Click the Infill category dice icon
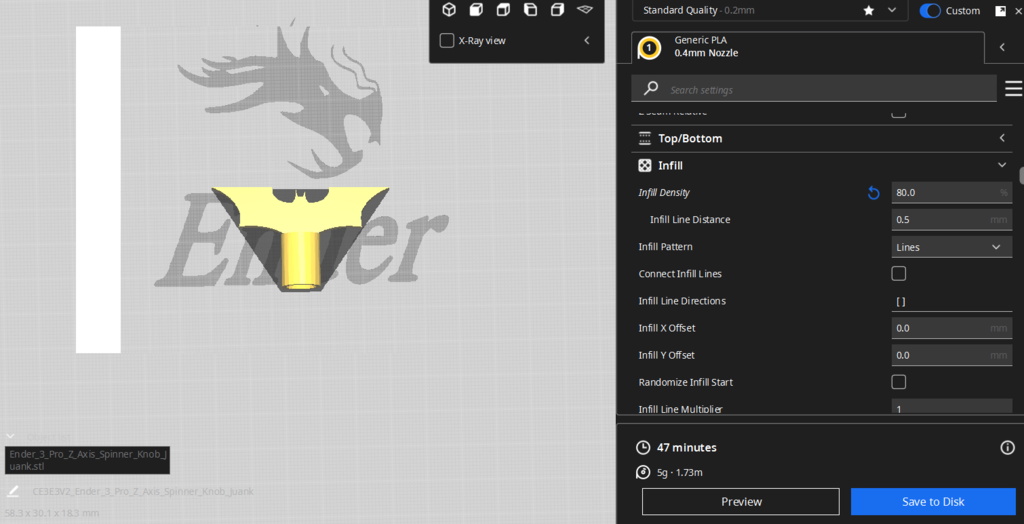This screenshot has width=1024, height=524. point(645,165)
